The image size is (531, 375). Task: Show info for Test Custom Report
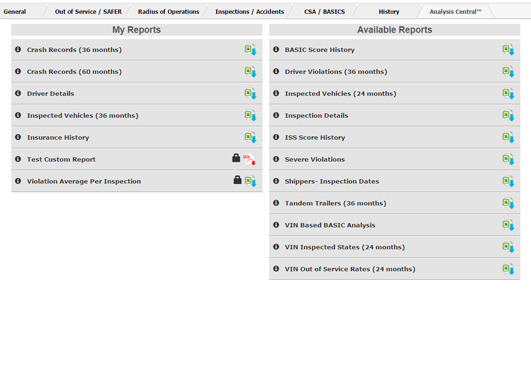(18, 159)
